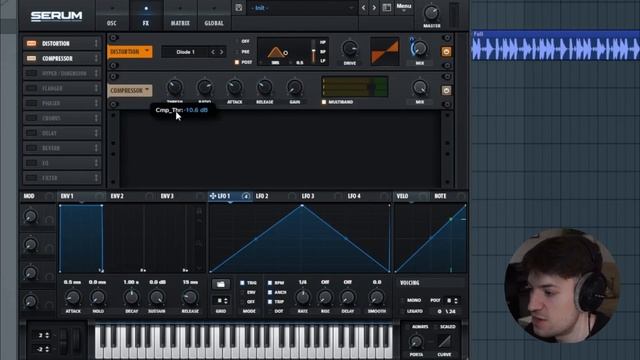Select the NOTE tab
The height and width of the screenshot is (360, 640).
(x=440, y=196)
